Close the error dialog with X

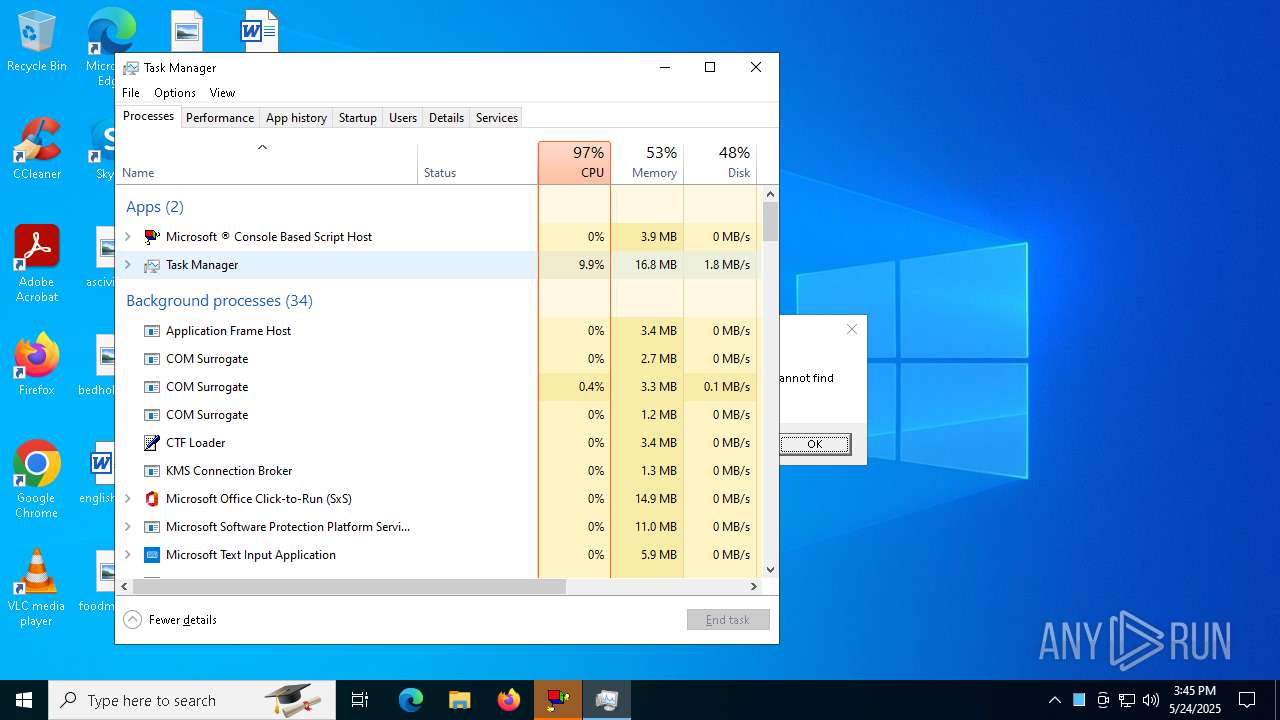852,329
